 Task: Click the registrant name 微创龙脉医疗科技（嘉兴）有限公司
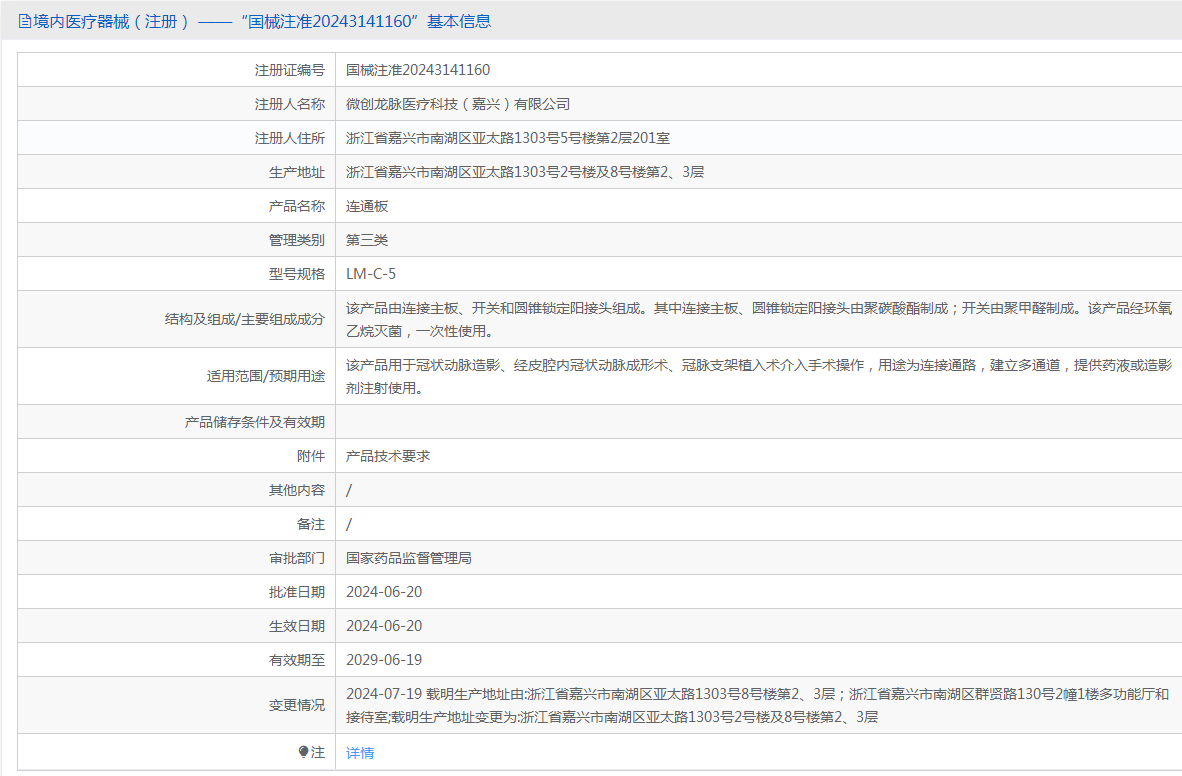click(x=458, y=104)
